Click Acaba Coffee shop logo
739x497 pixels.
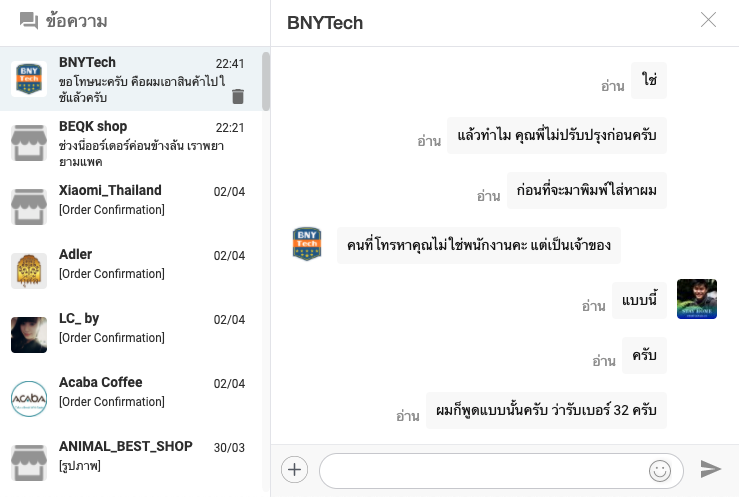29,398
